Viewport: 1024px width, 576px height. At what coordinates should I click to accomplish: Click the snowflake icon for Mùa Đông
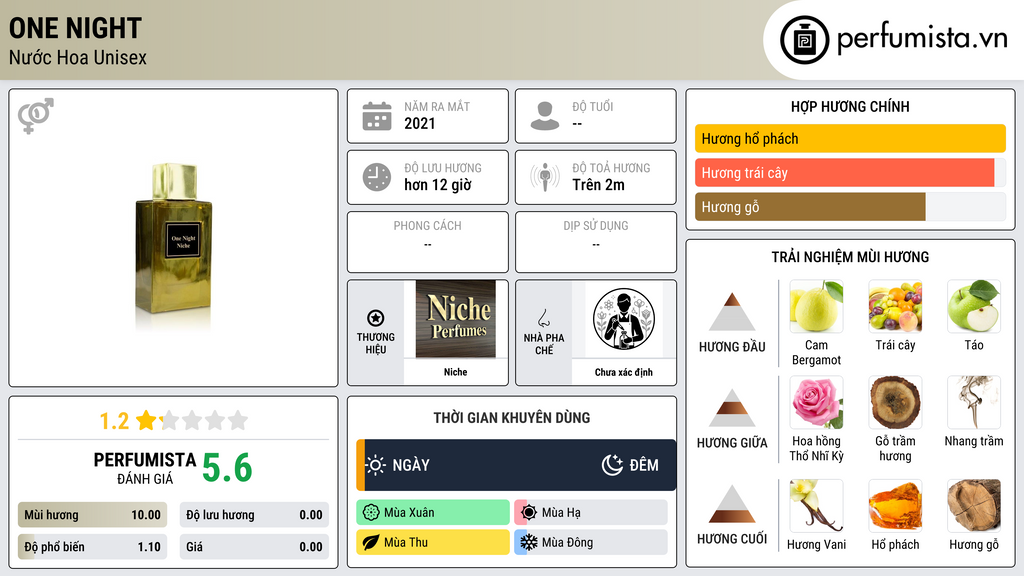(x=529, y=542)
